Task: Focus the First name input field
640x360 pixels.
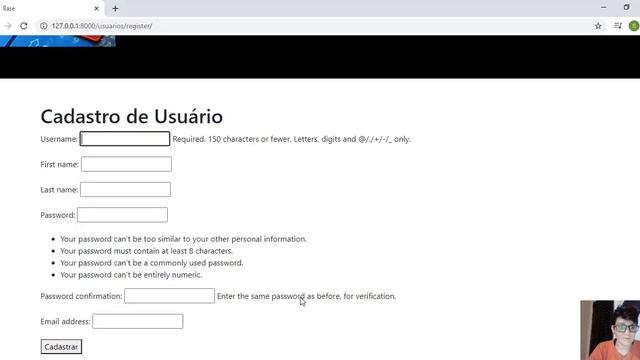Action: pos(126,164)
